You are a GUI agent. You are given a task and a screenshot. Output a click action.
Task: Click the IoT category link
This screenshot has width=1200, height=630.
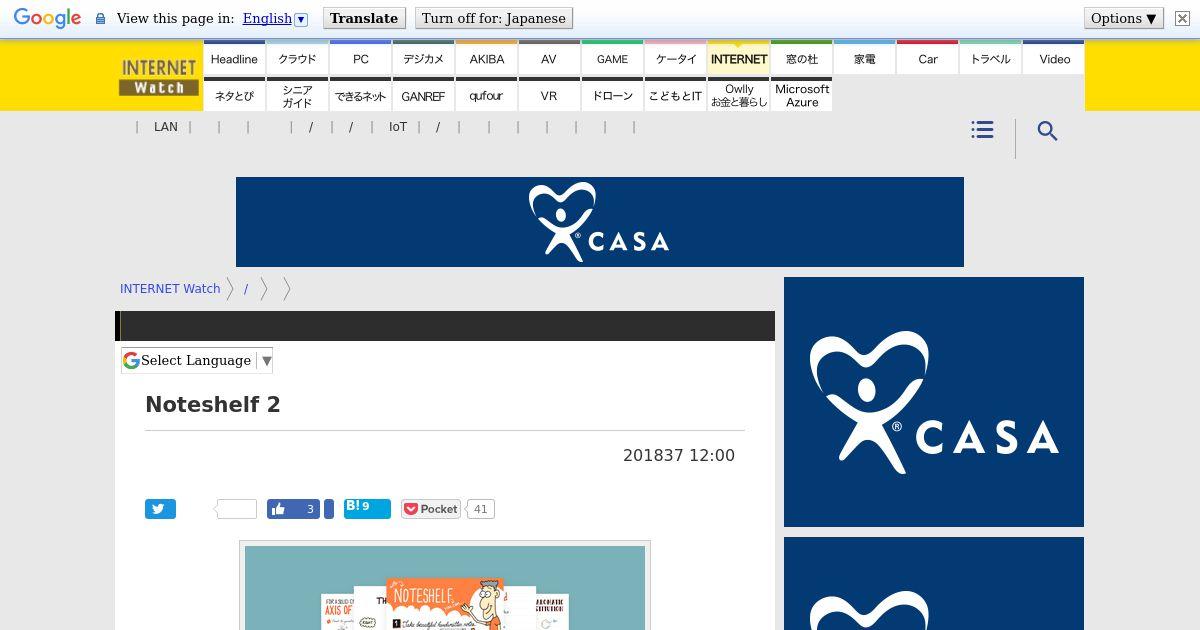(398, 127)
